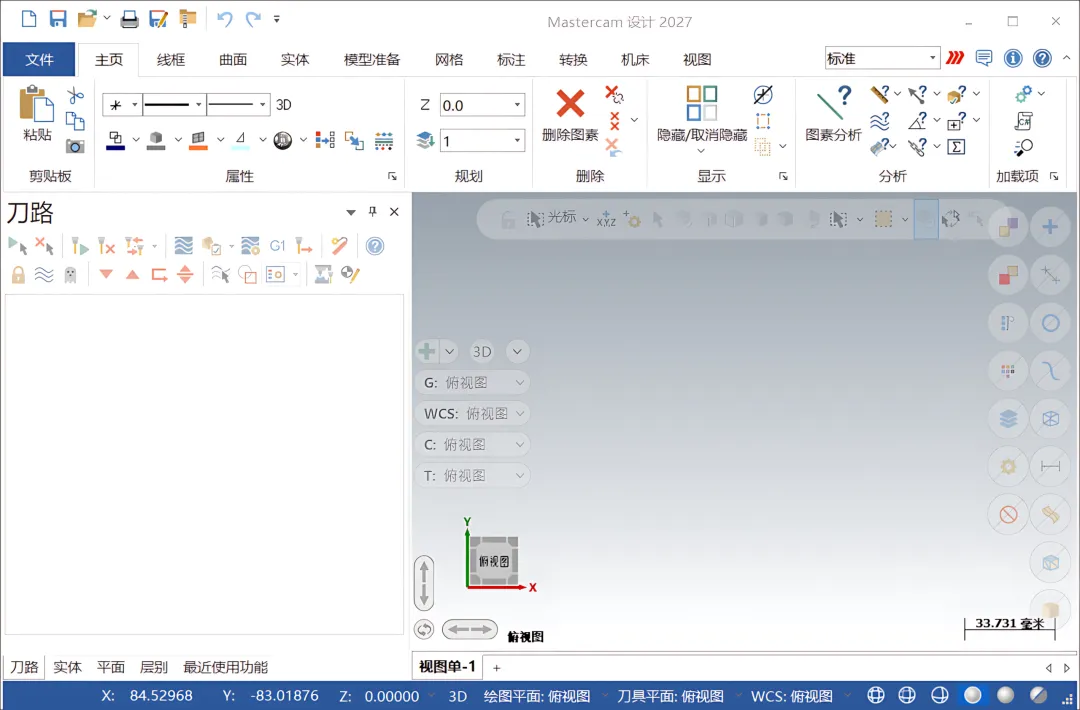Click the Save icon in quick access toolbar
The image size is (1080, 710).
[x=58, y=19]
